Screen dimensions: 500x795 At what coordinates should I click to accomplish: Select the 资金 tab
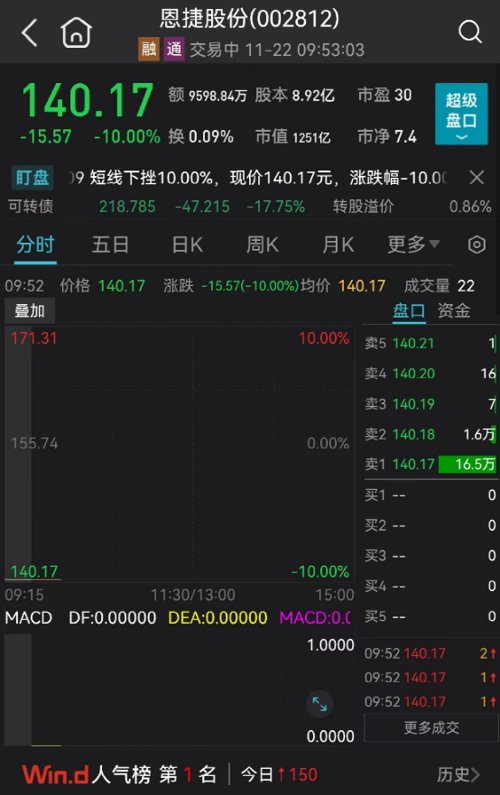click(x=454, y=310)
